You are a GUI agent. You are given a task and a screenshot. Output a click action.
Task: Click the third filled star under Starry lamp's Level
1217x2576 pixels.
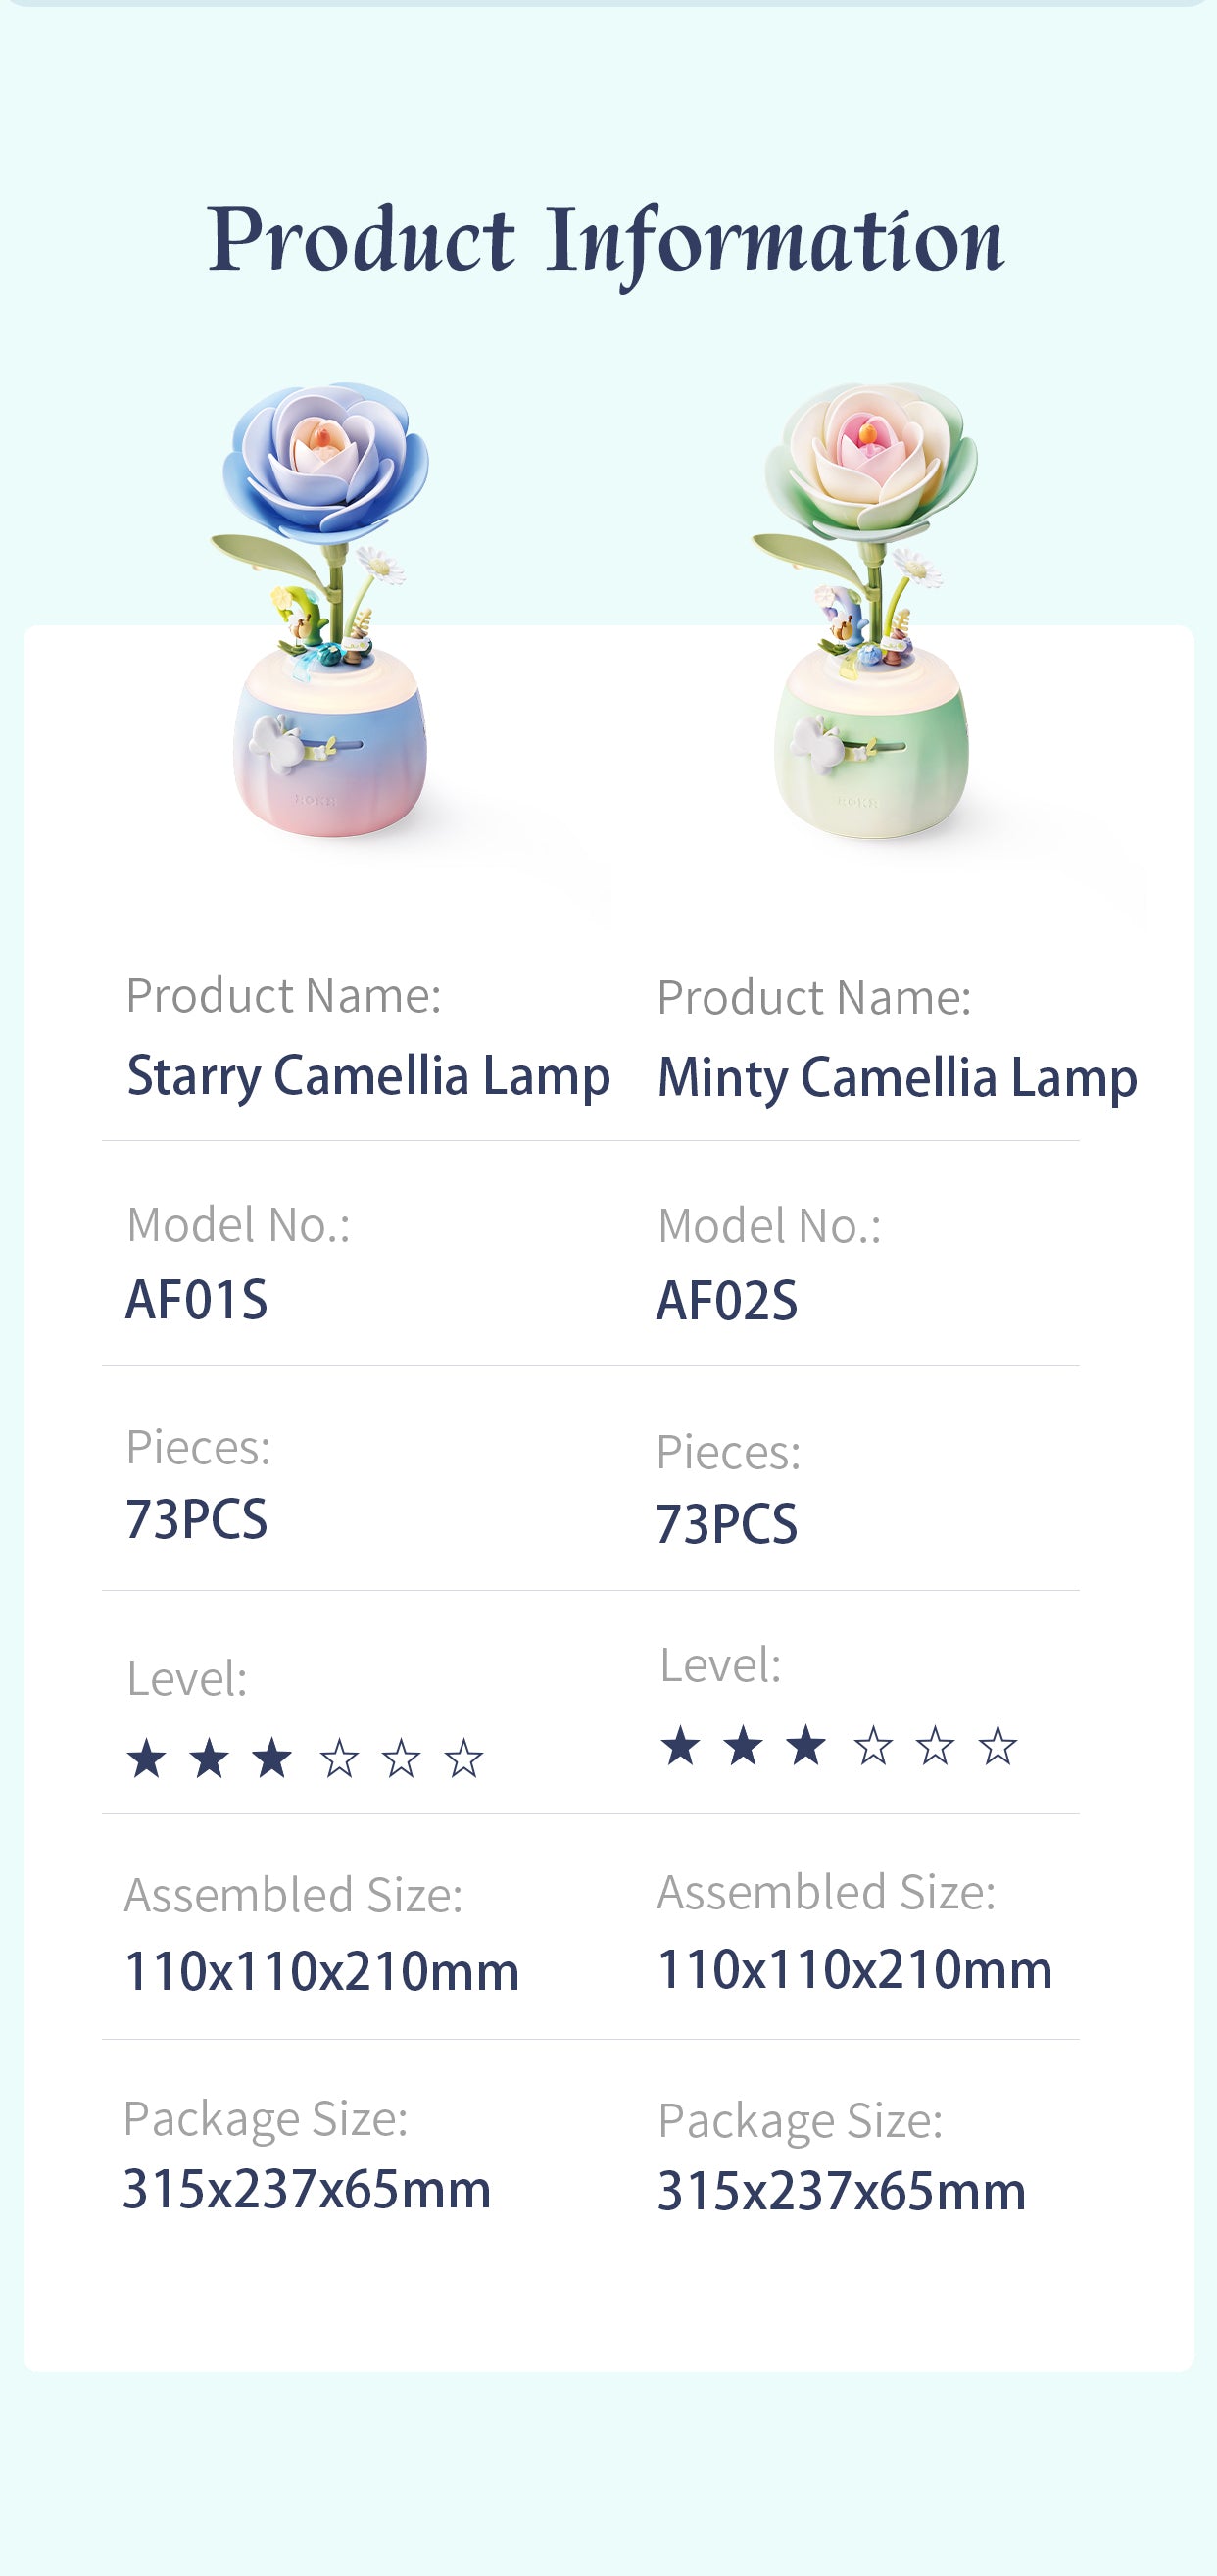(272, 1759)
